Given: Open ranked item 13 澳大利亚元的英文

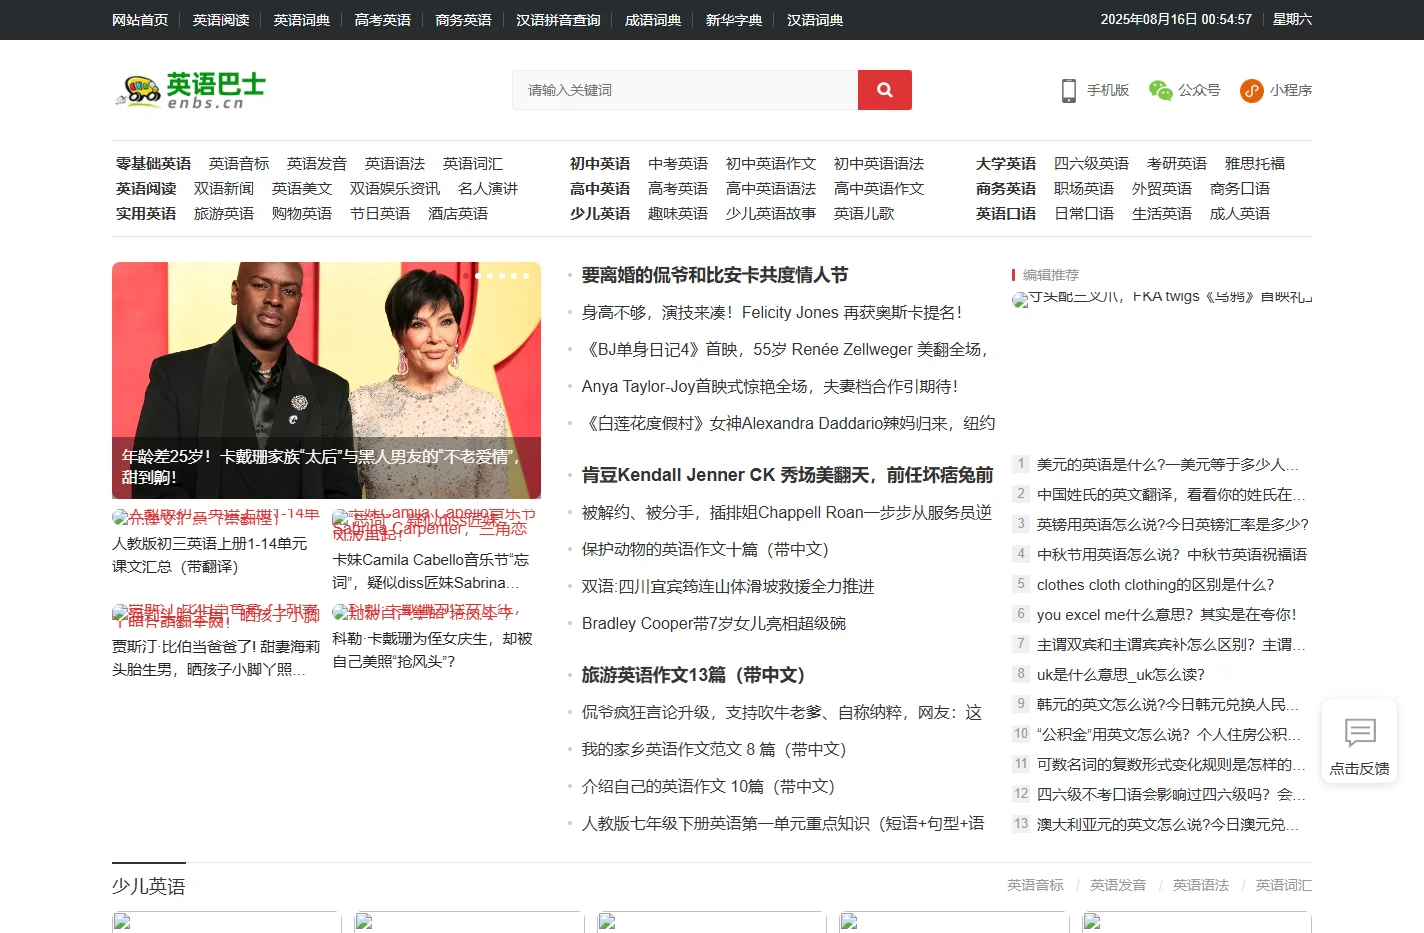Looking at the screenshot, I should tap(1168, 825).
